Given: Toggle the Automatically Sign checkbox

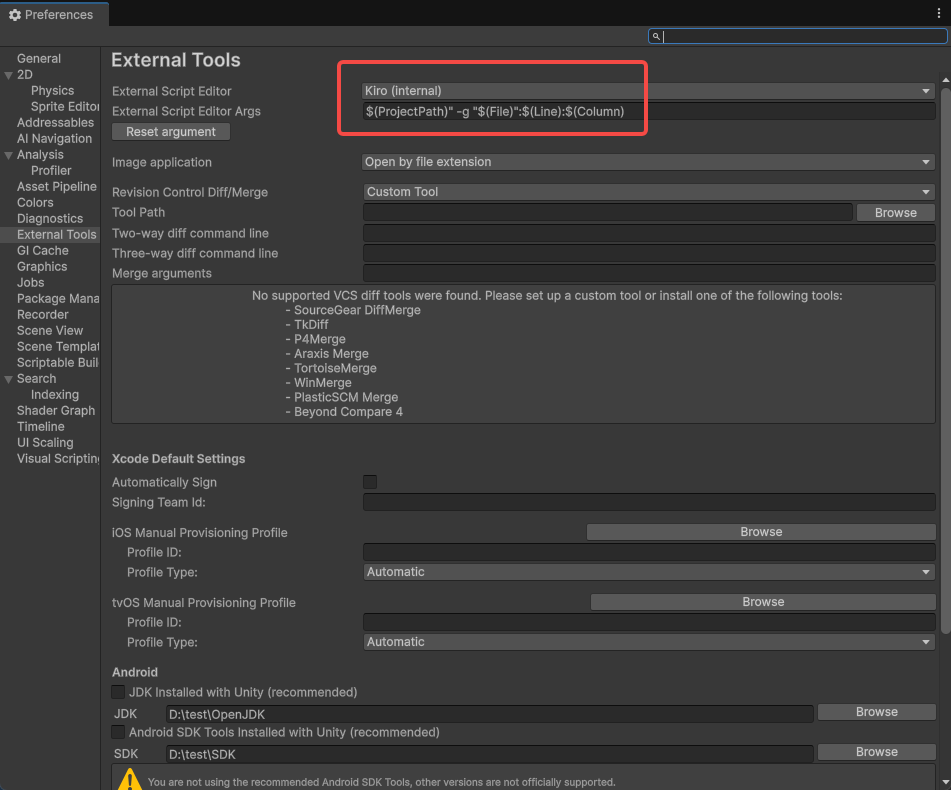Looking at the screenshot, I should coord(370,482).
